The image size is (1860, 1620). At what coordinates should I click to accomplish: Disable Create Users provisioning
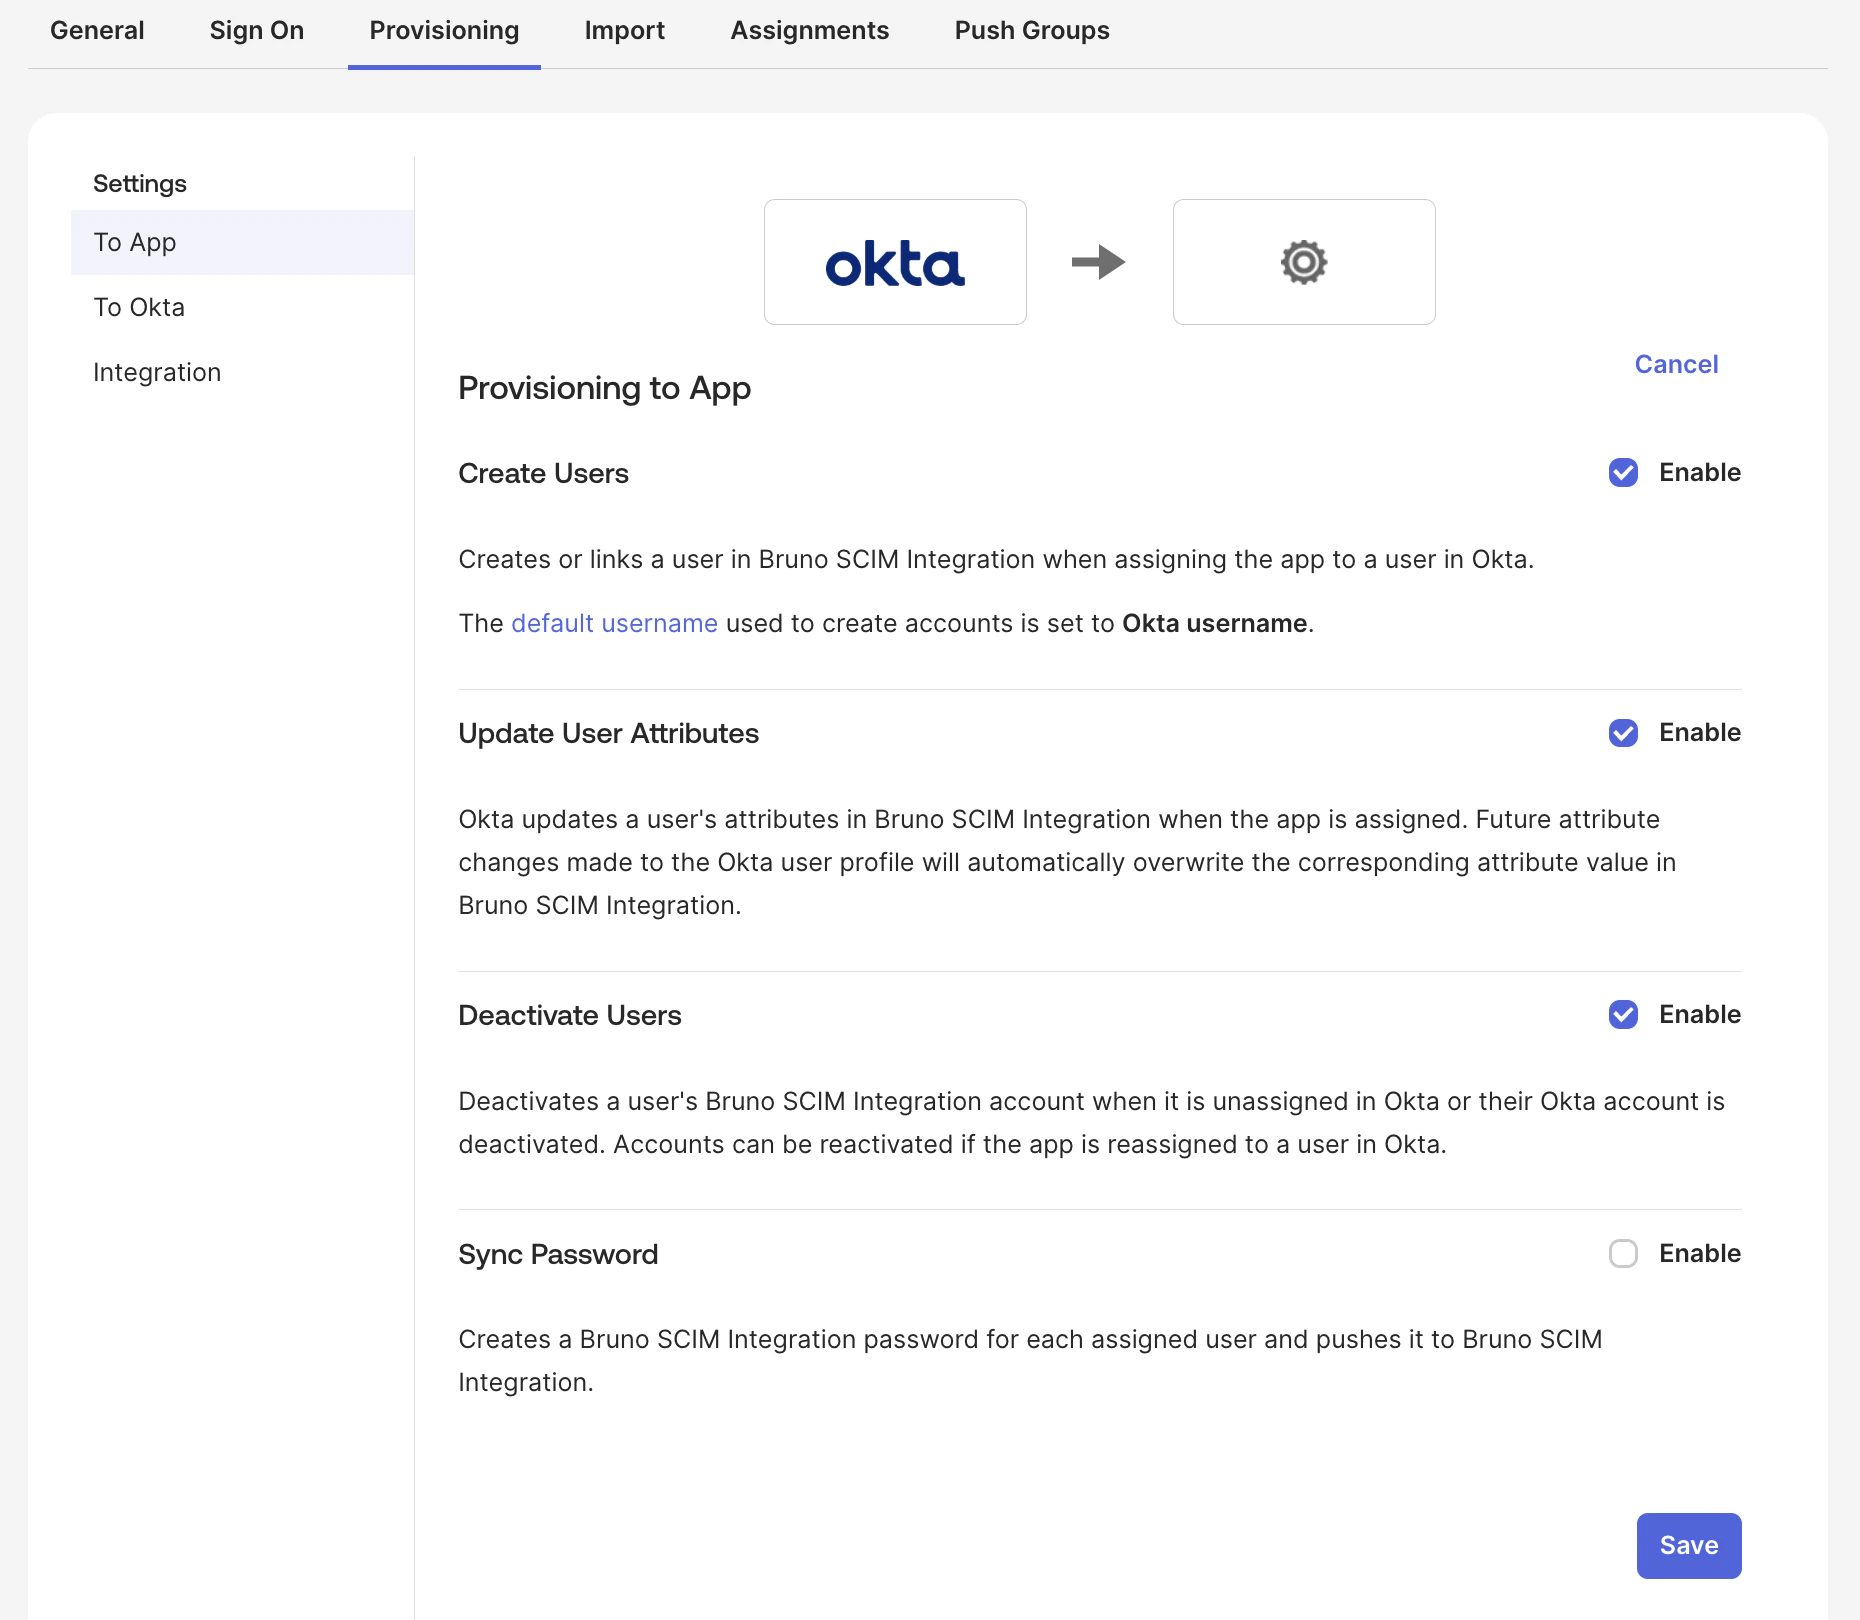click(x=1622, y=472)
